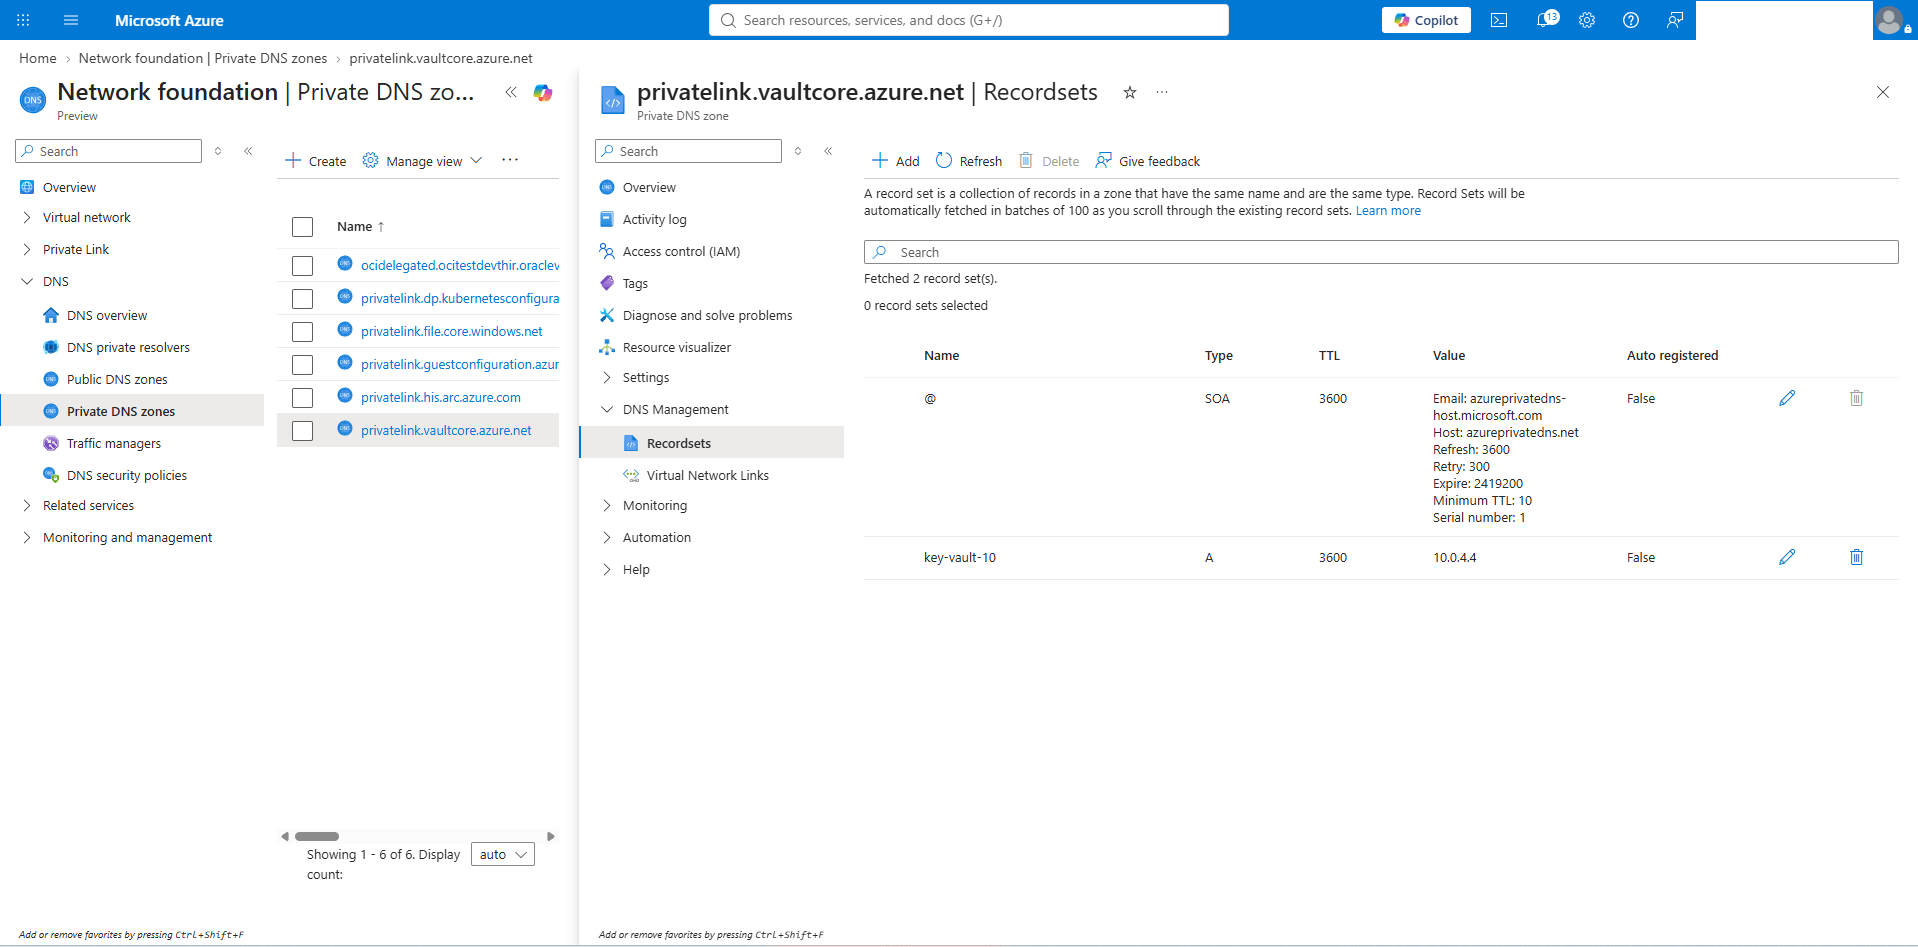This screenshot has height=947, width=1918.
Task: Open Cloud Shell icon in top bar
Action: click(x=1499, y=20)
